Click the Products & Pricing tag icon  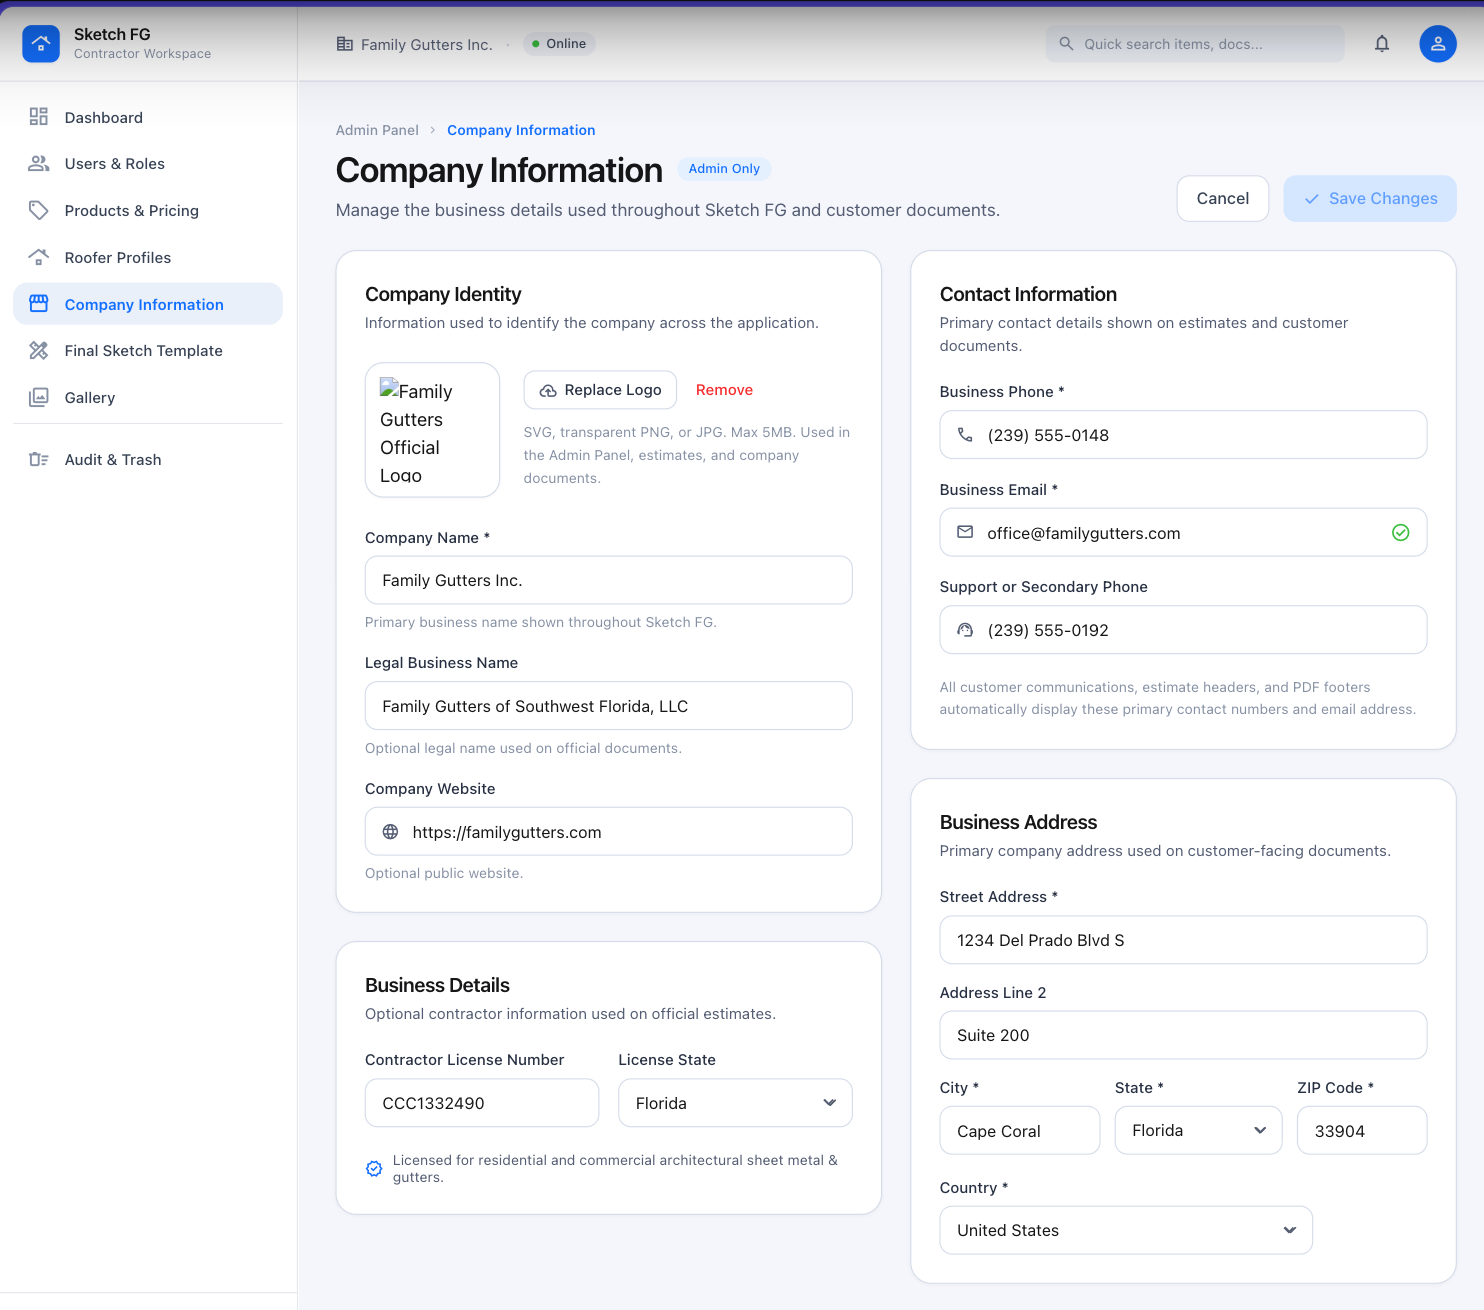coord(39,210)
